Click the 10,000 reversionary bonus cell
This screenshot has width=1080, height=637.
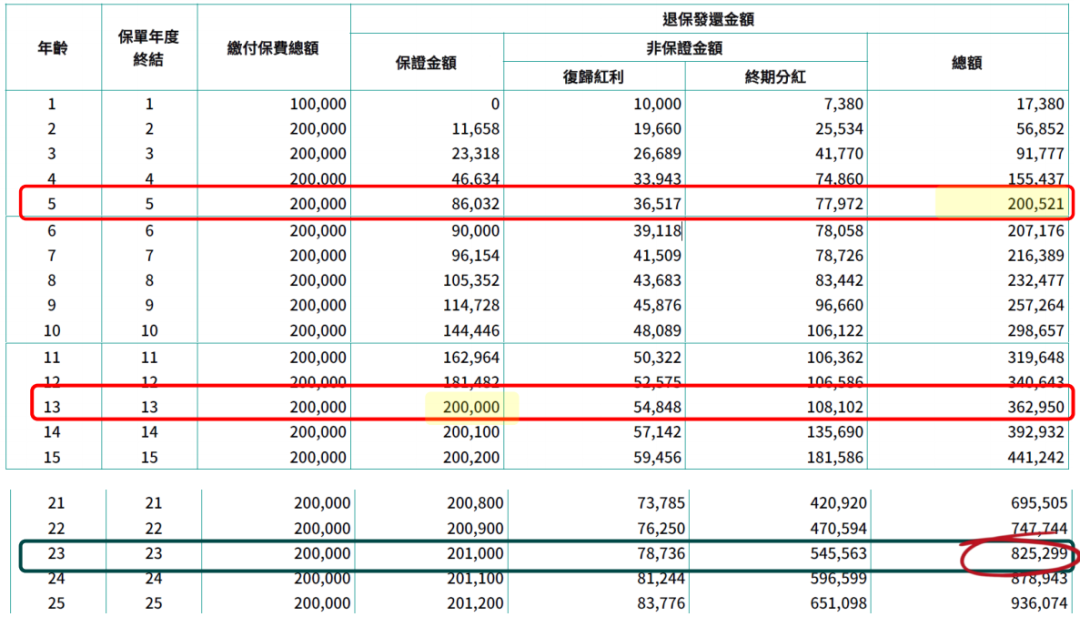(x=657, y=104)
